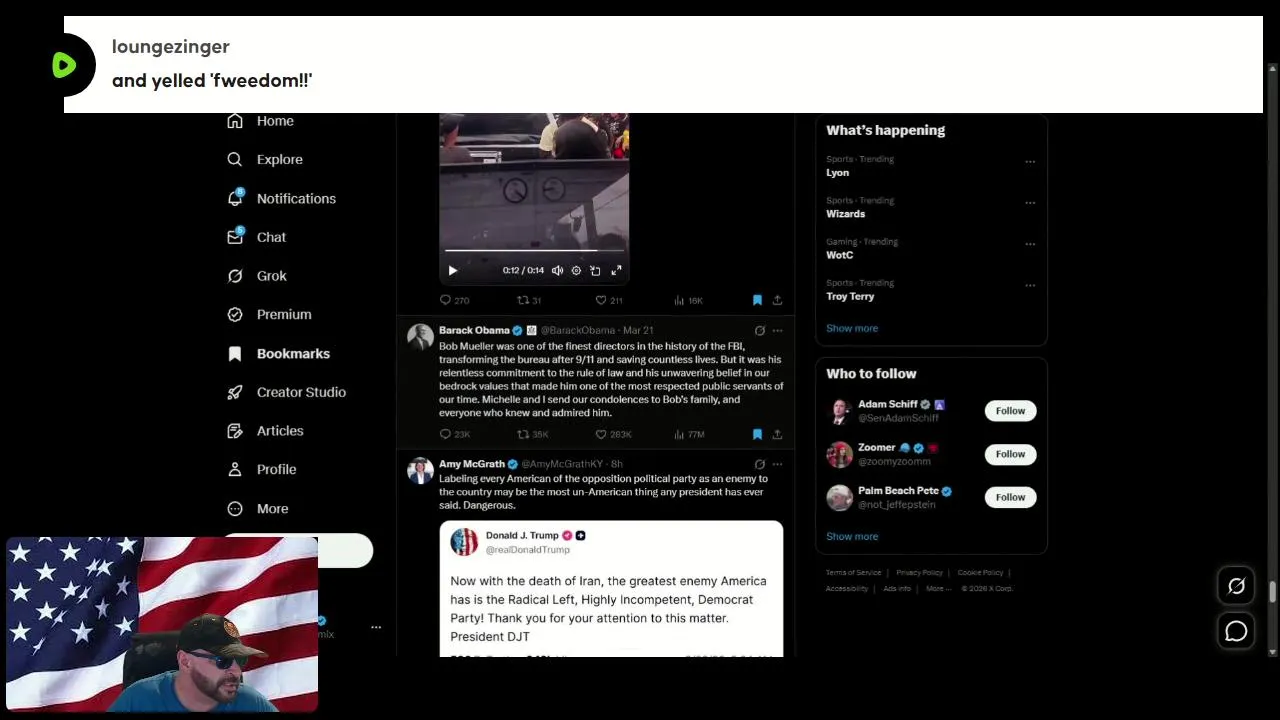Image resolution: width=1280 pixels, height=720 pixels.
Task: Share Barack Obama's post
Action: click(777, 434)
